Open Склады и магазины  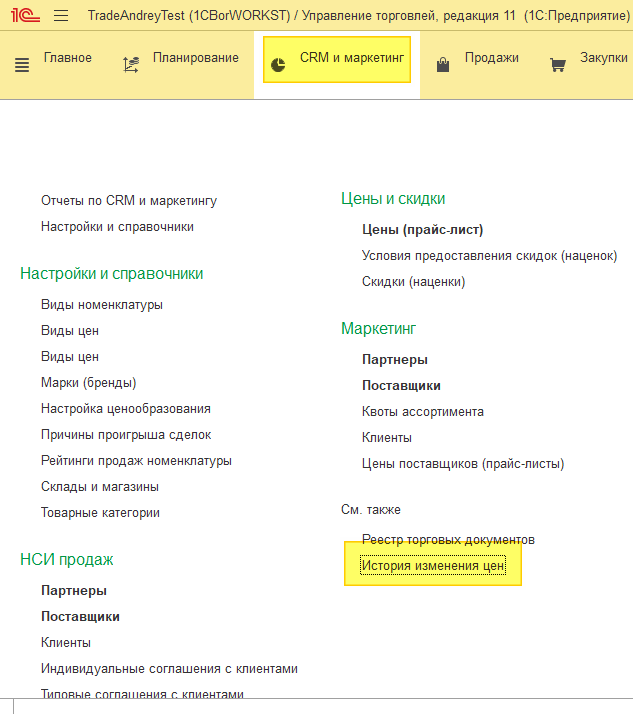(100, 487)
